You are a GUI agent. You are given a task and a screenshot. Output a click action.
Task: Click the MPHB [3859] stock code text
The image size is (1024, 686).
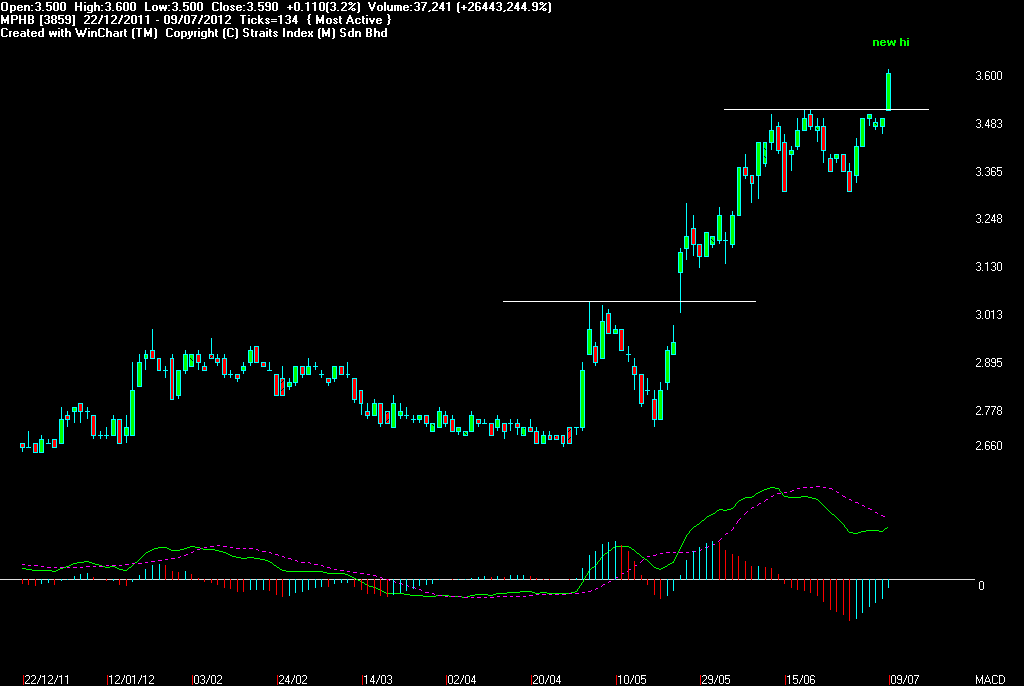pyautogui.click(x=38, y=20)
